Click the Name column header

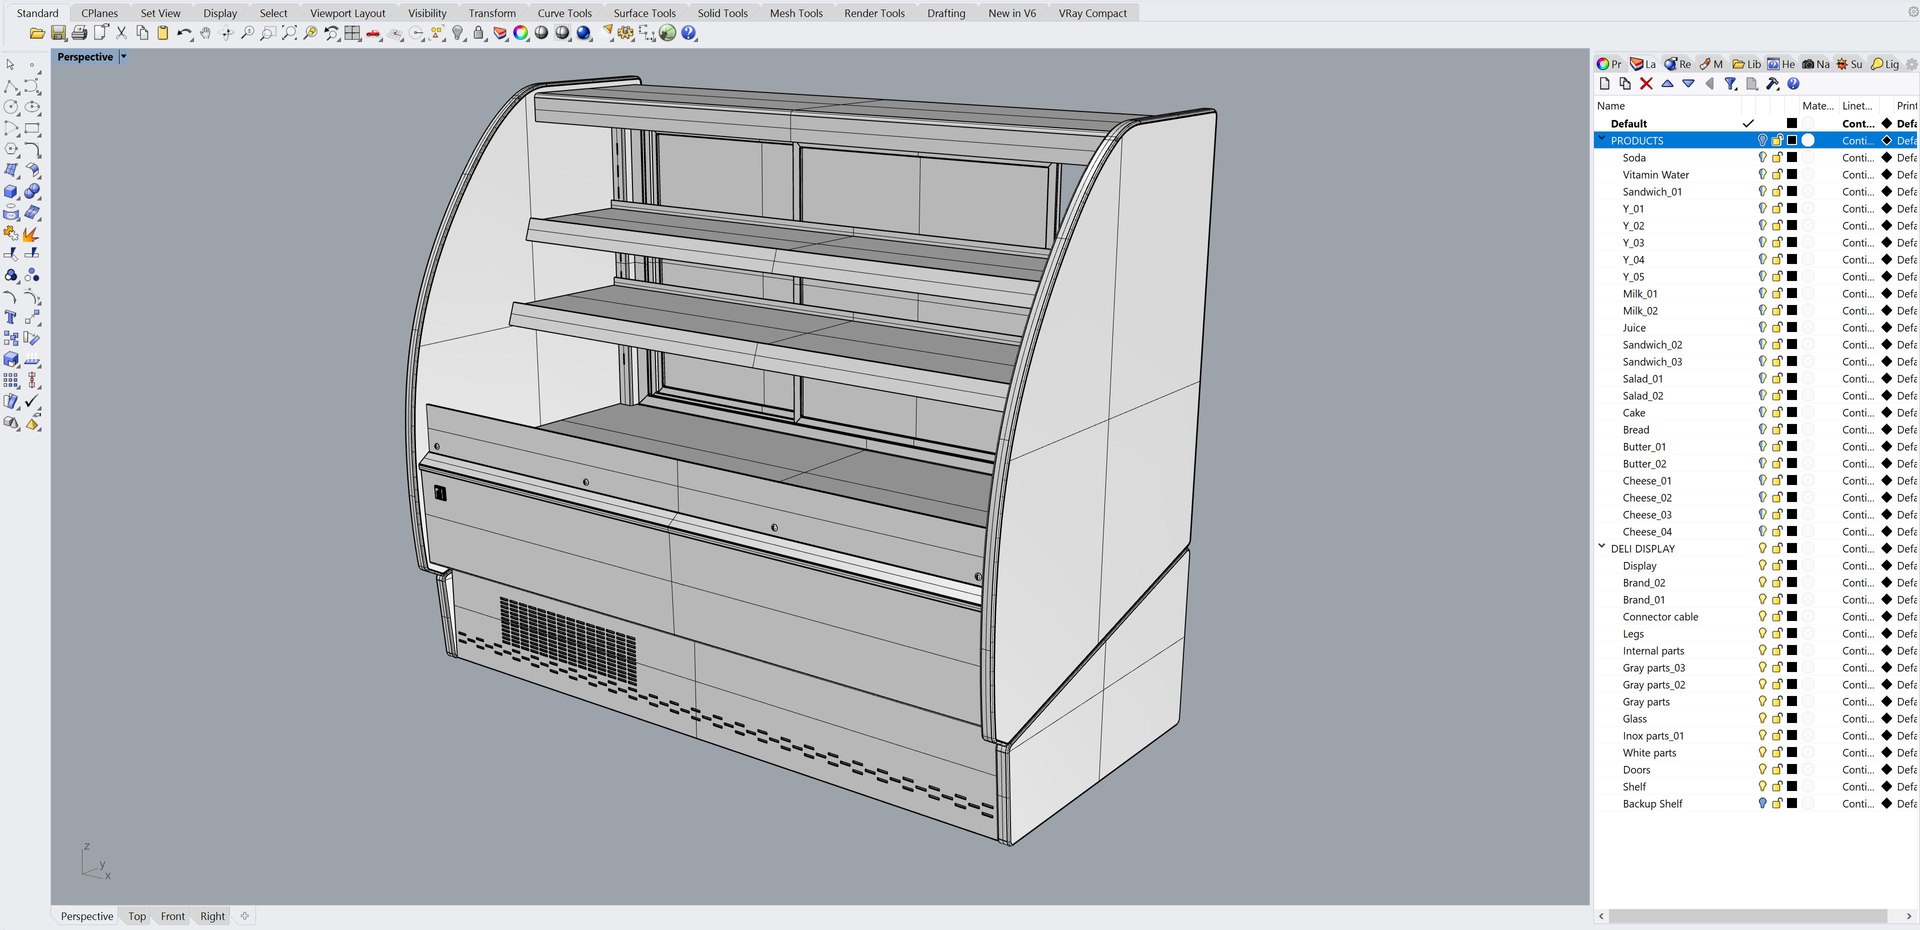(x=1611, y=106)
